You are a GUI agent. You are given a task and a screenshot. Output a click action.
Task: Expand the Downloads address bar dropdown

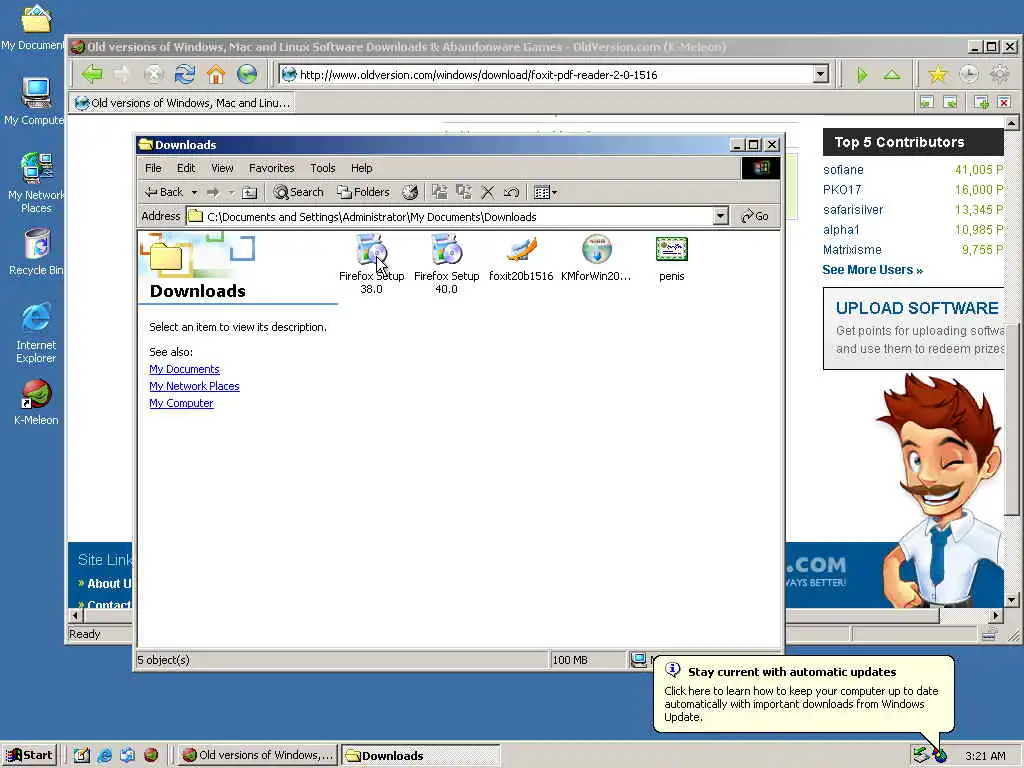pyautogui.click(x=720, y=216)
